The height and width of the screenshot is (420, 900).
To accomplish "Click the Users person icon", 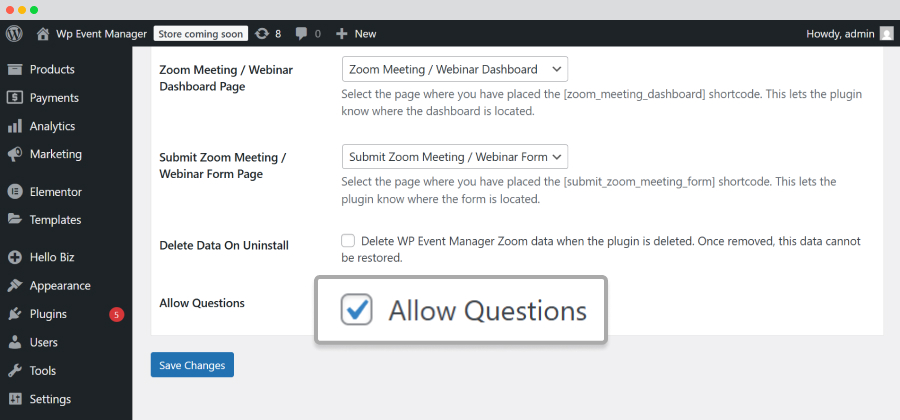I will click(15, 343).
